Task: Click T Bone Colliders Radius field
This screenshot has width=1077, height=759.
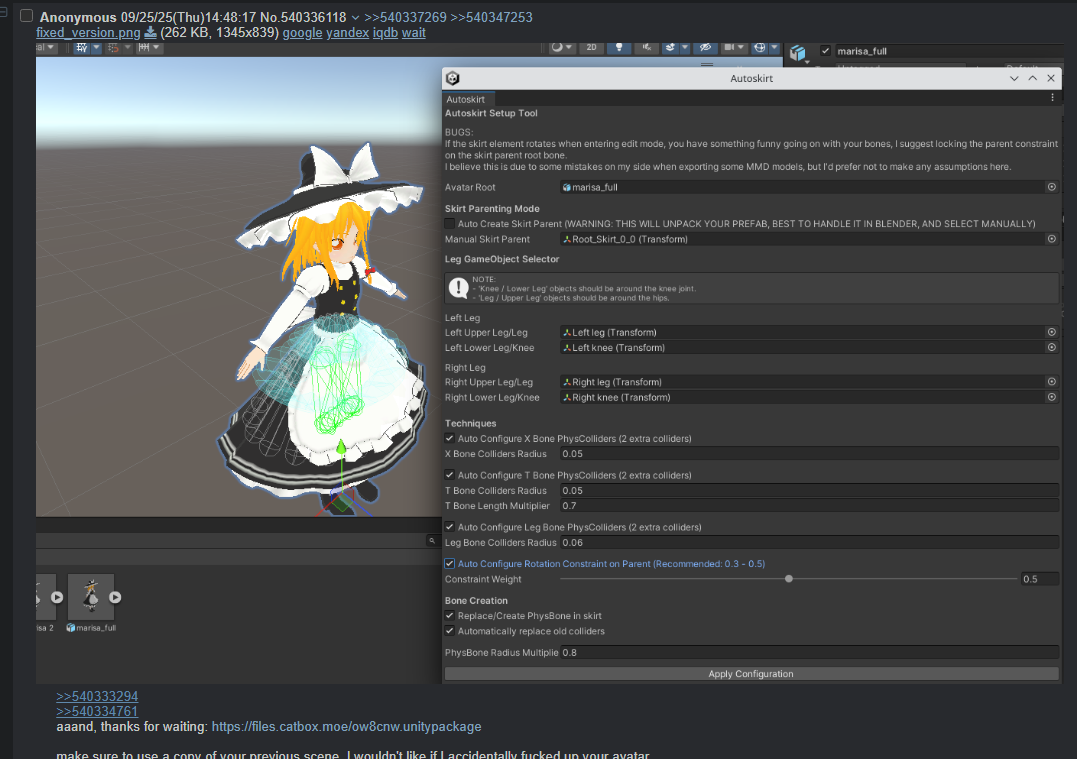Action: [x=809, y=490]
